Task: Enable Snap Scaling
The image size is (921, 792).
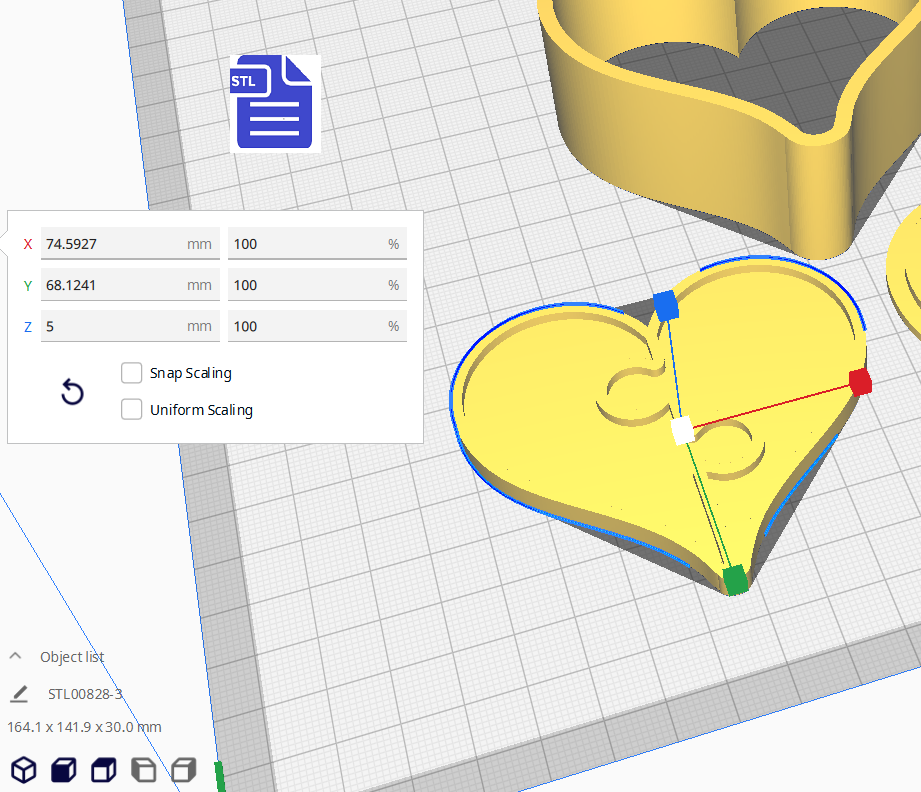Action: (x=131, y=372)
